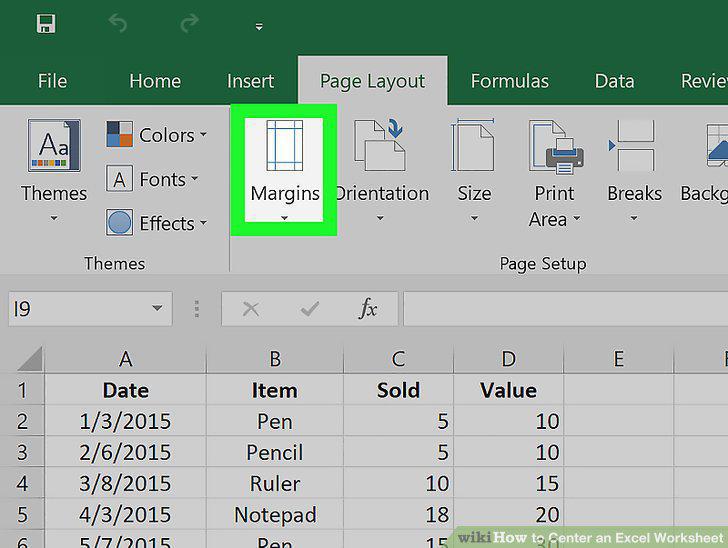Click the Undo arrow icon
728x548 pixels.
[117, 23]
